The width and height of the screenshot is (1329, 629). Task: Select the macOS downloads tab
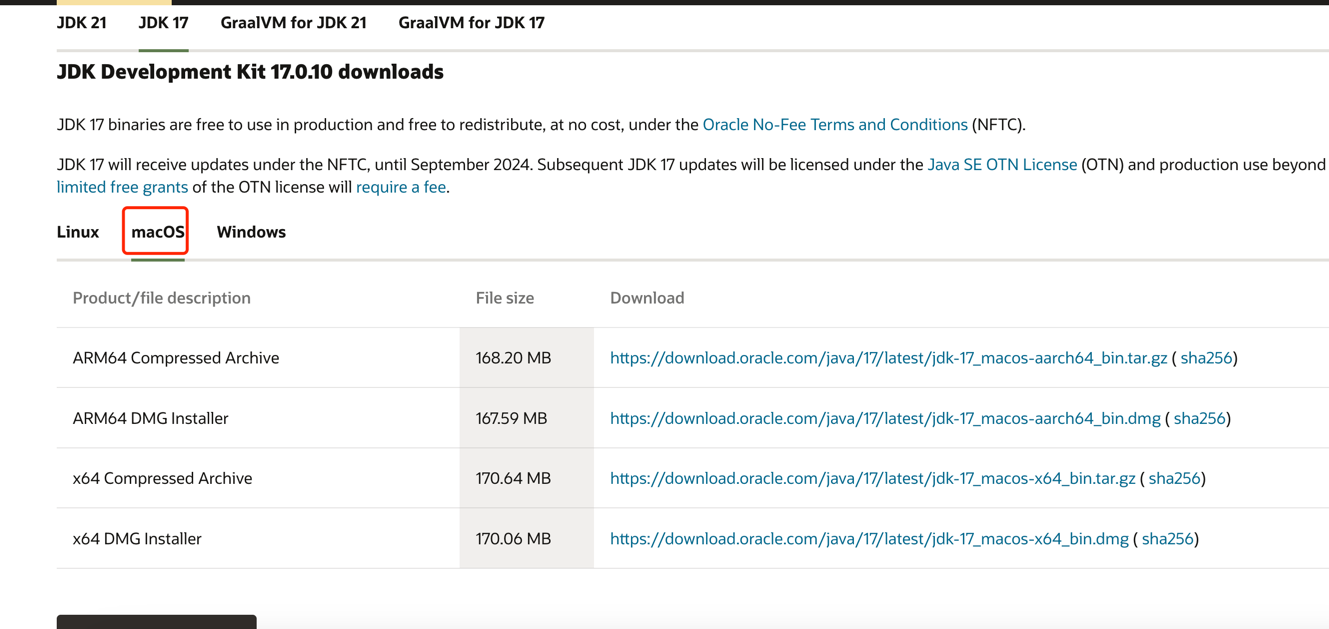(x=158, y=232)
